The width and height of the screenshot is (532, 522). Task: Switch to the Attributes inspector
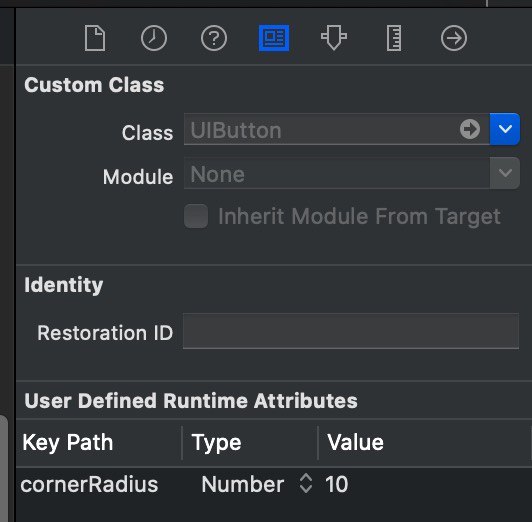tap(334, 38)
